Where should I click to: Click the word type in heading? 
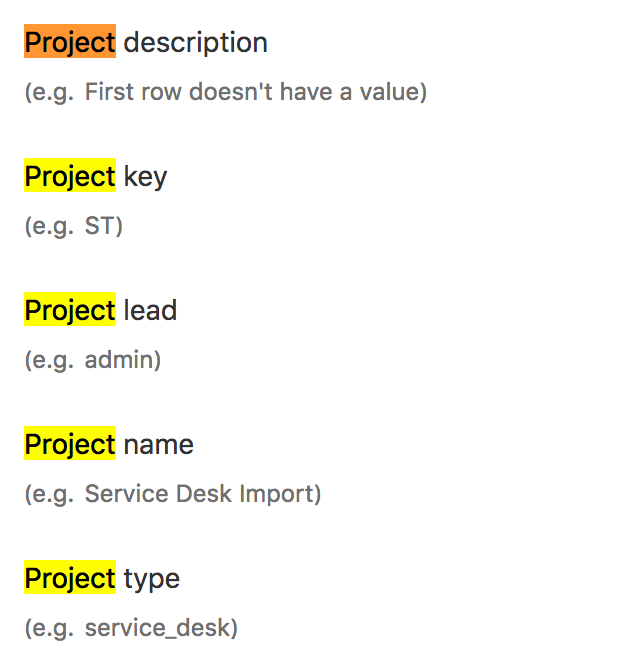(152, 579)
